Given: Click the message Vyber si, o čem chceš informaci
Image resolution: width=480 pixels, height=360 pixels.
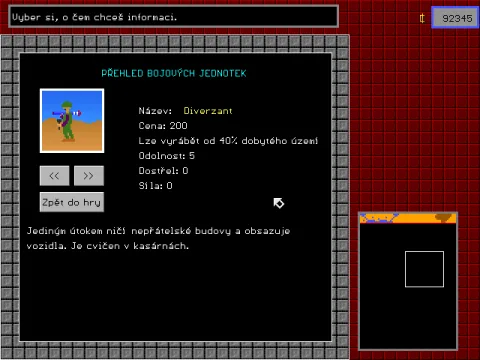Looking at the screenshot, I should click(x=94, y=17).
